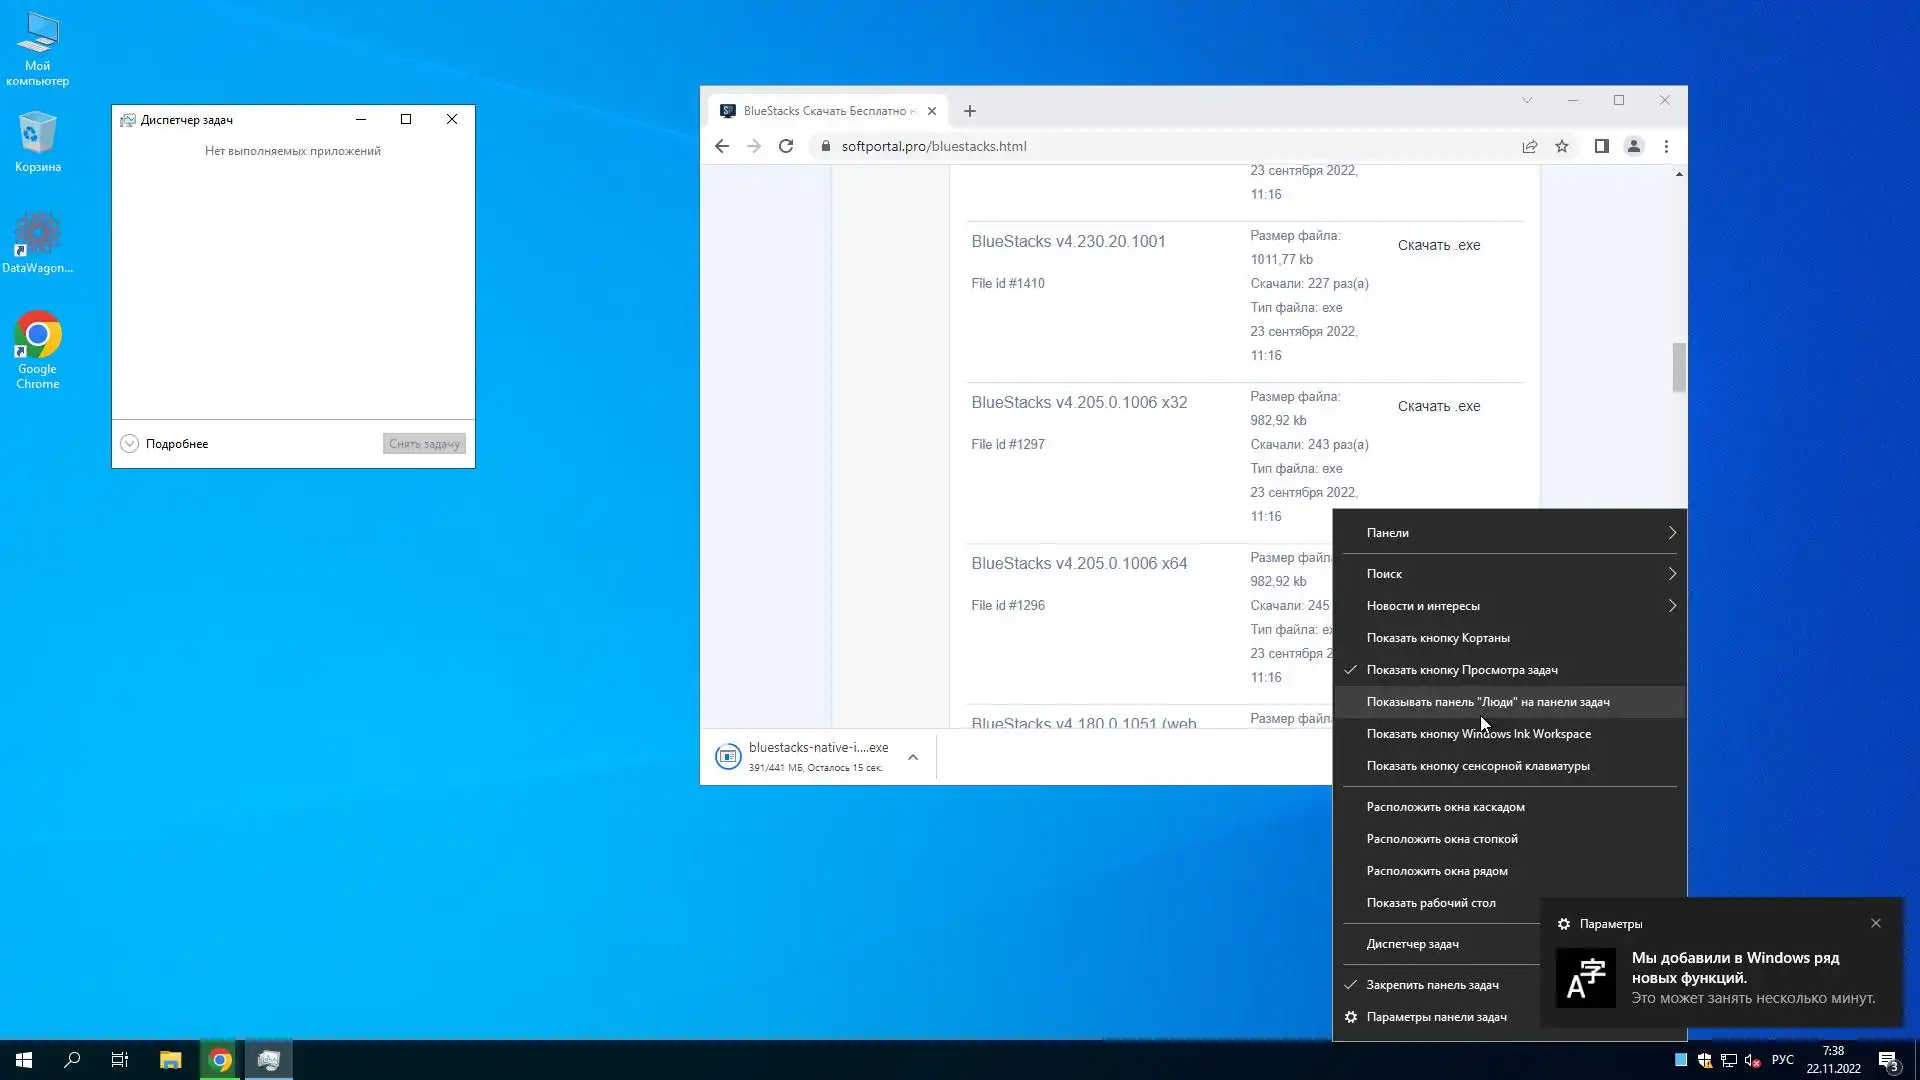This screenshot has width=1920, height=1080.
Task: Click the page vertical scrollbar thumb
Action: [1679, 367]
